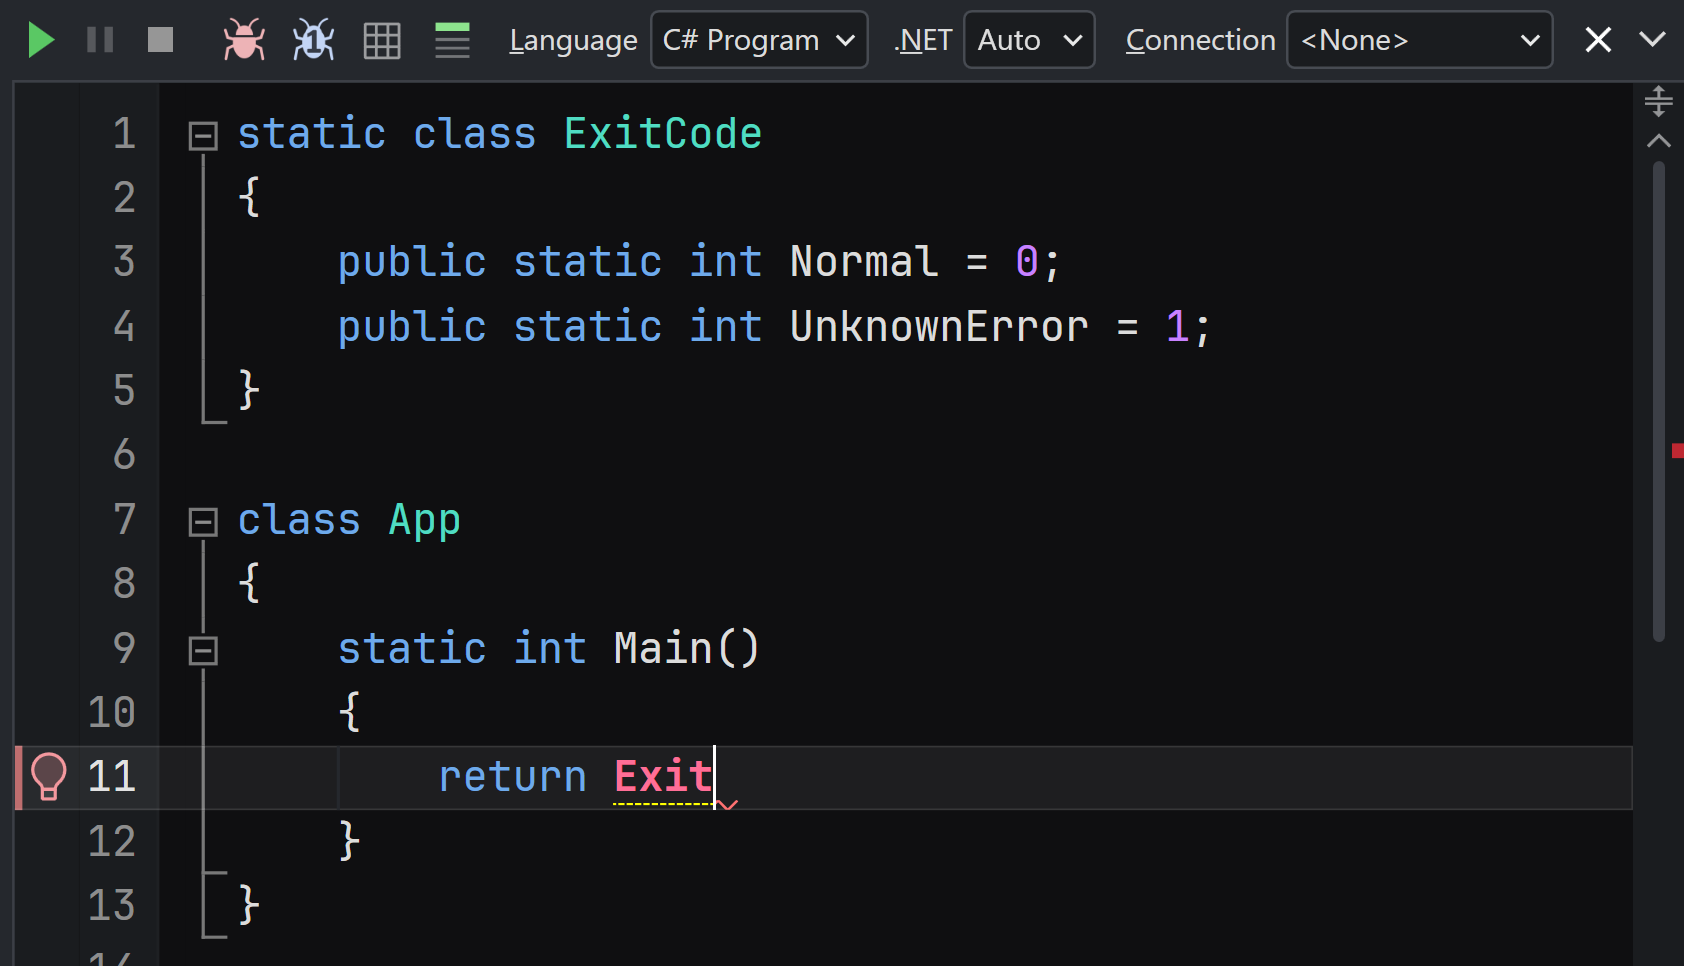The width and height of the screenshot is (1684, 966).
Task: Run the query with the green play button
Action: (x=41, y=40)
